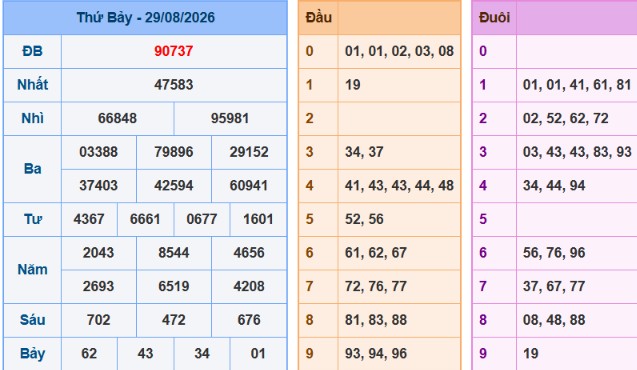Screen dimensions: 637x370
Task: Select Đuôi values 01, 01, 41, 61, 81
Action: (x=577, y=85)
